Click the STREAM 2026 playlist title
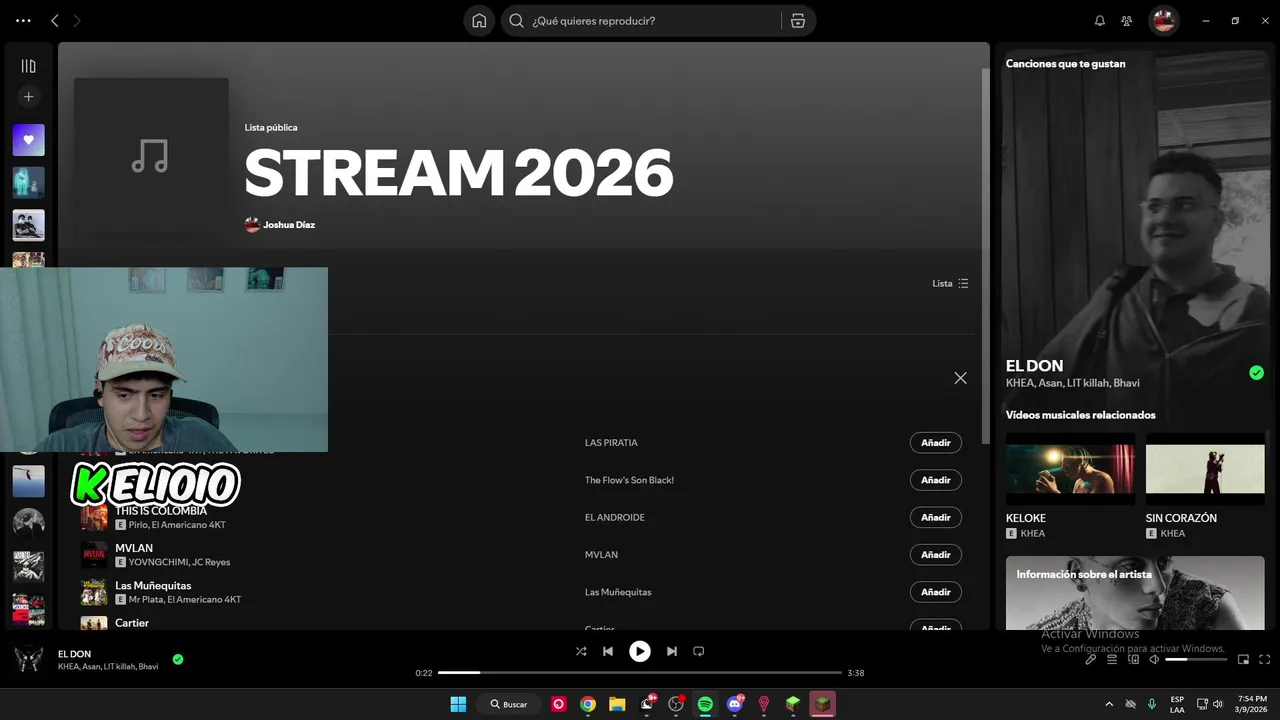This screenshot has width=1280, height=720. click(x=458, y=173)
